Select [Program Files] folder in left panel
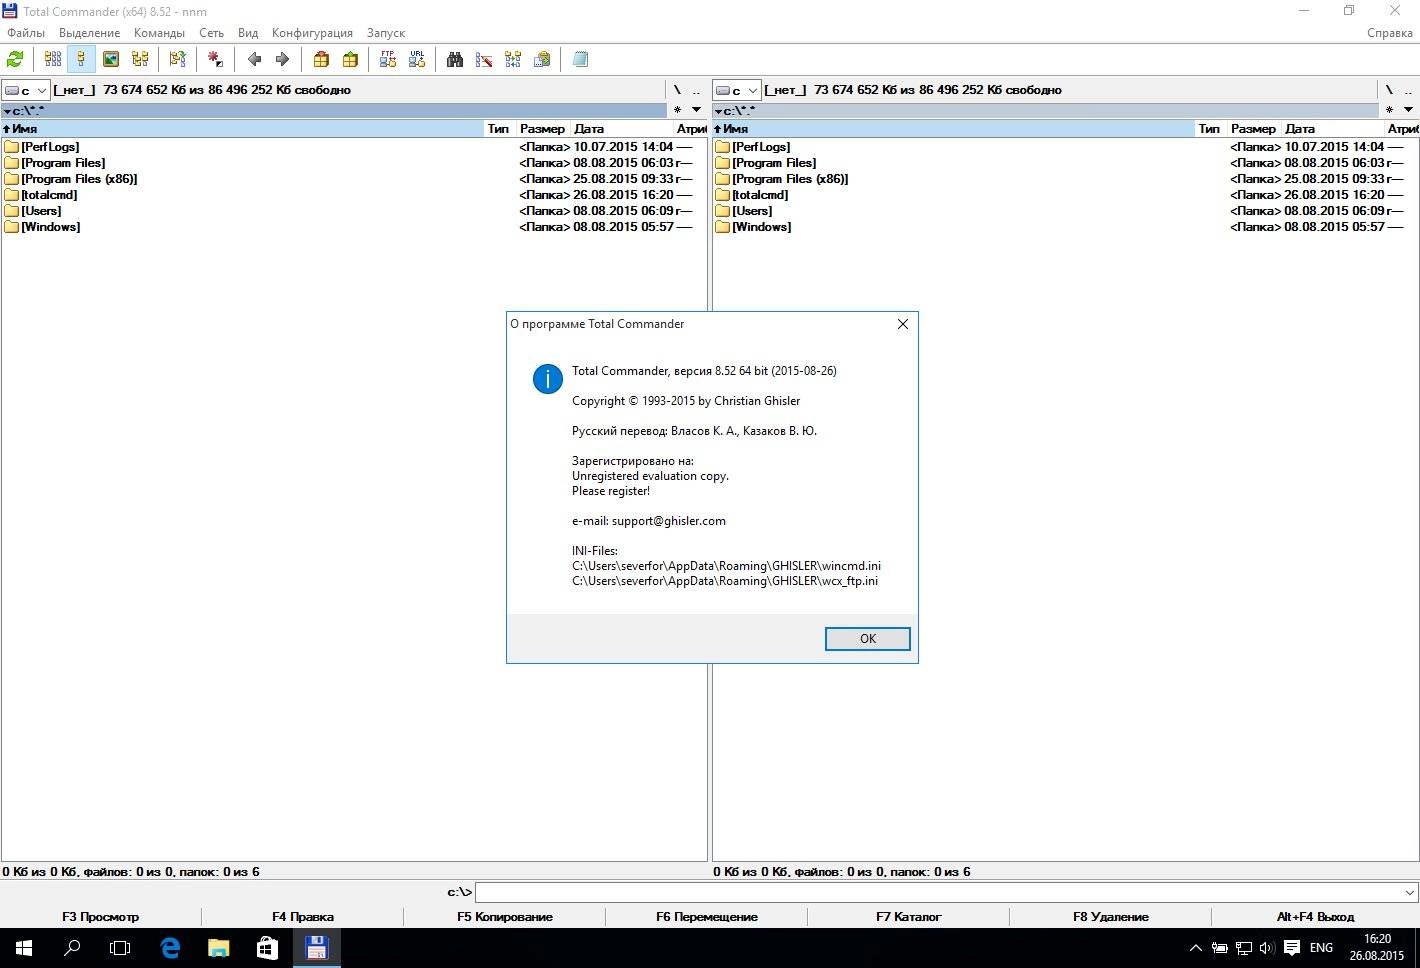The width and height of the screenshot is (1420, 968). (63, 163)
